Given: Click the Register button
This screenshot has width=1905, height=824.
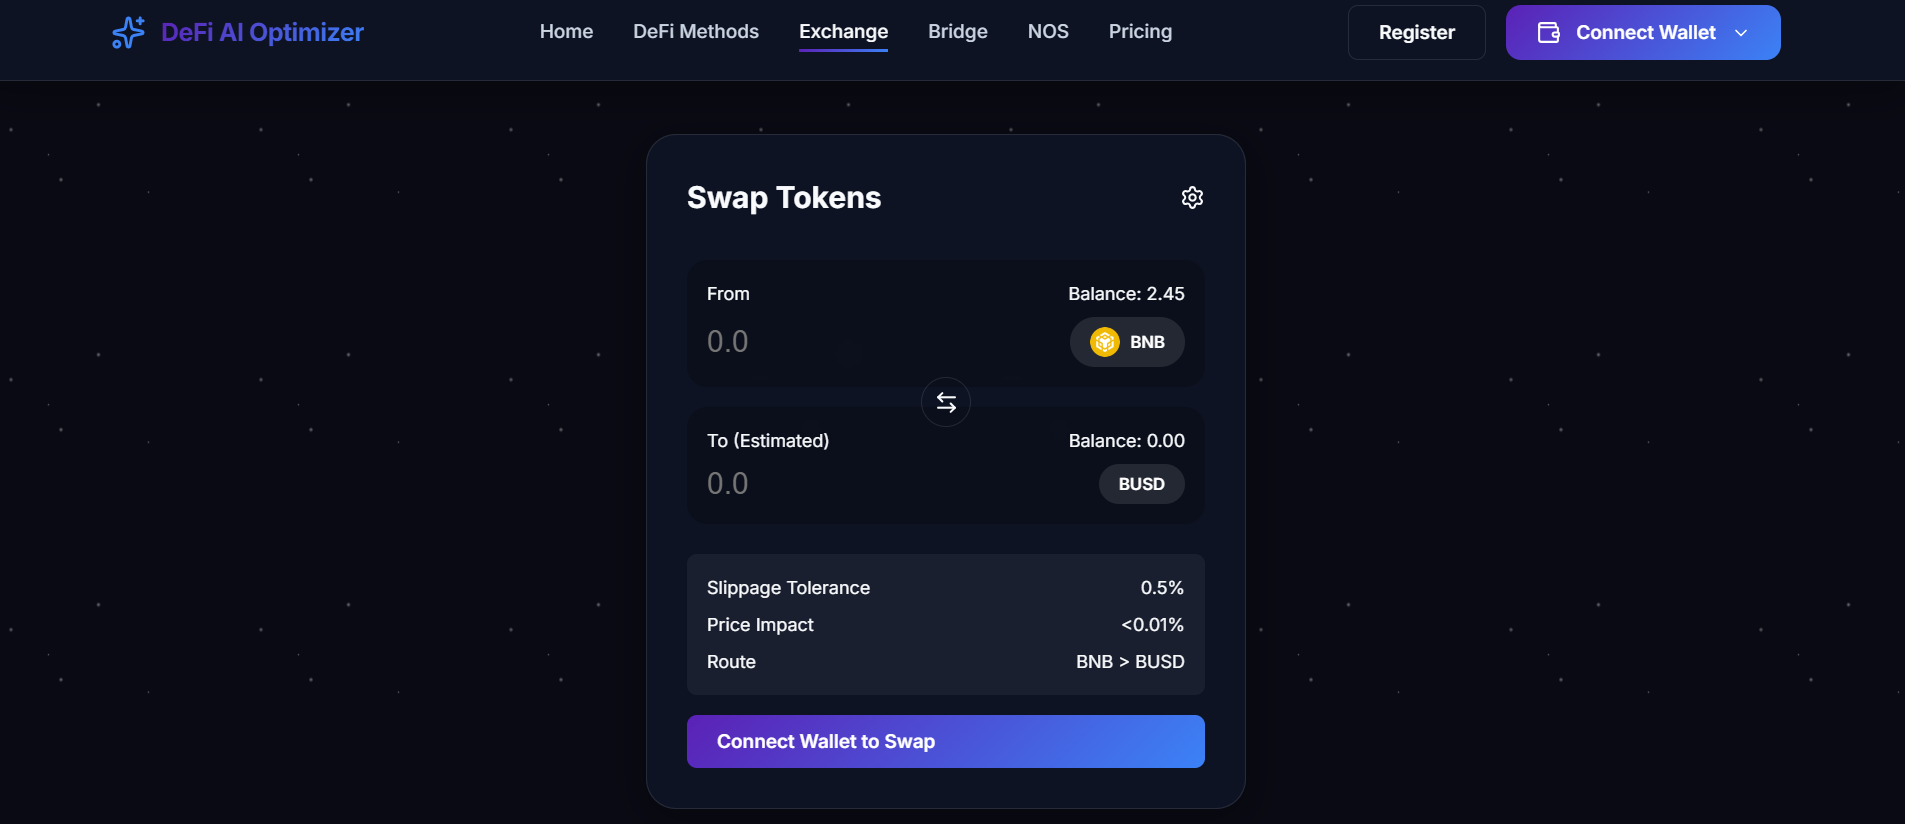Looking at the screenshot, I should click(1417, 32).
